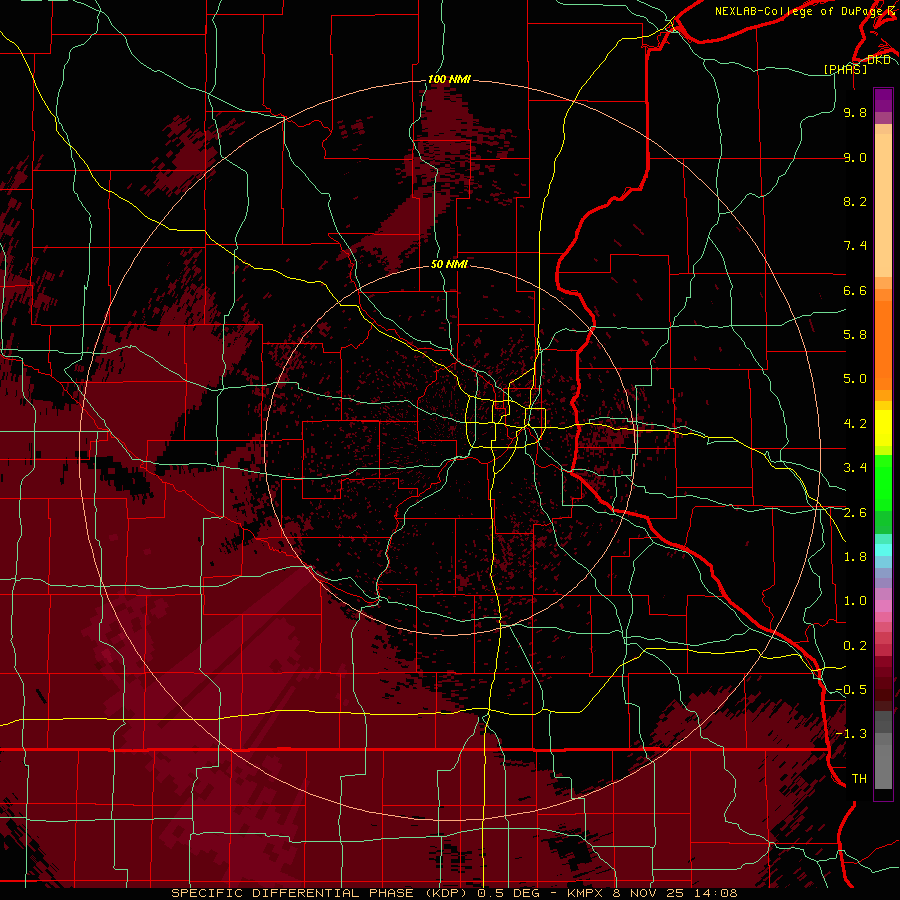Click the KMPX radar station identifier in the caption
This screenshot has width=900, height=900.
(584, 893)
